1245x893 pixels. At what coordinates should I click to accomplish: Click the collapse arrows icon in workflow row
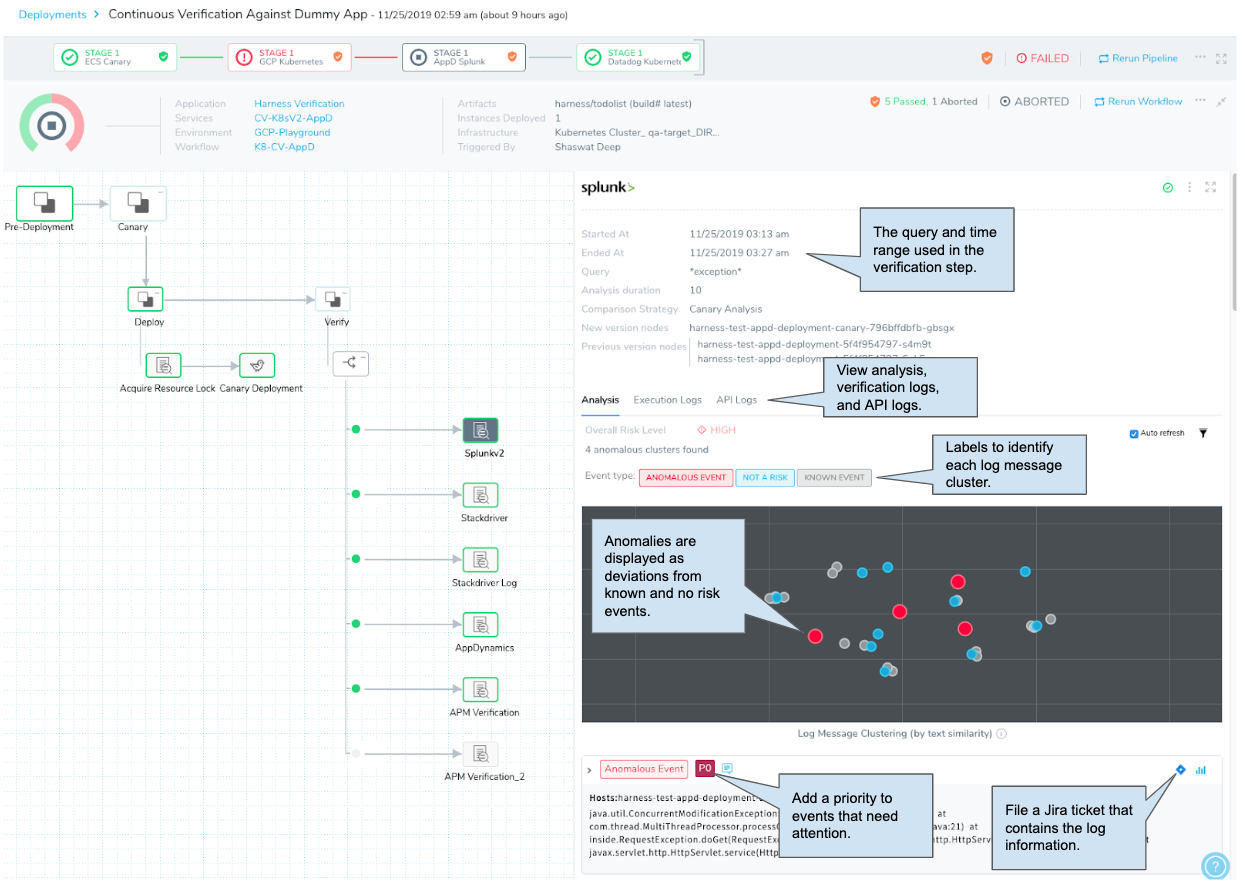pos(1221,101)
